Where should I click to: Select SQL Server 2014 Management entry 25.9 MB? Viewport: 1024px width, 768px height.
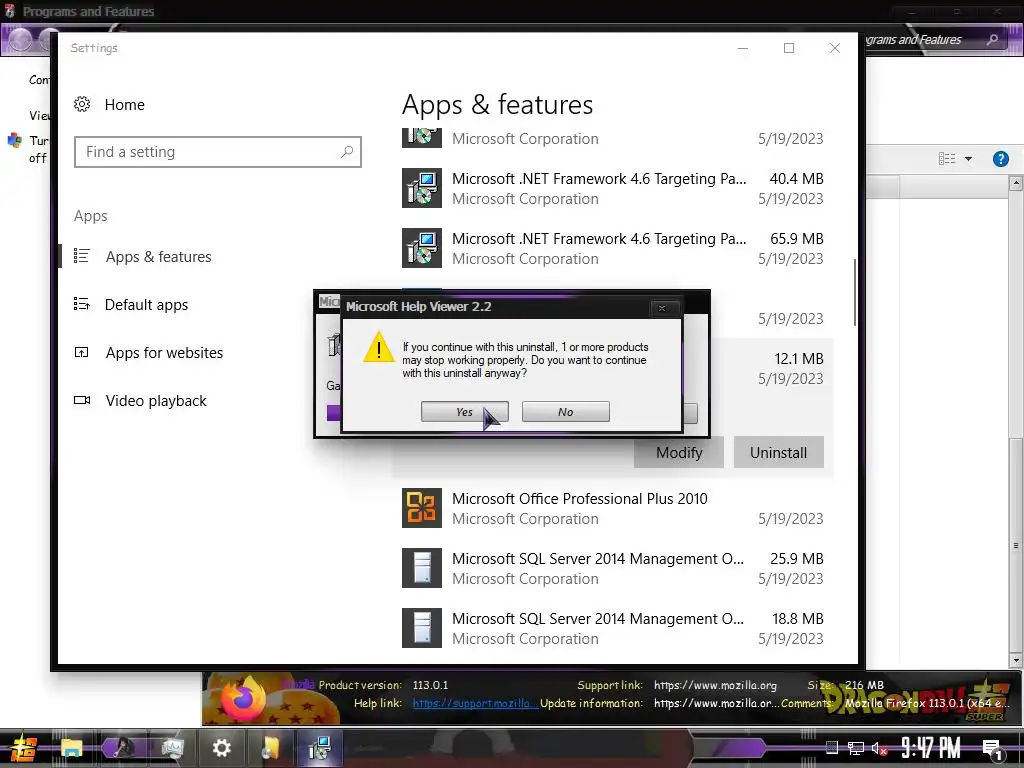click(613, 569)
